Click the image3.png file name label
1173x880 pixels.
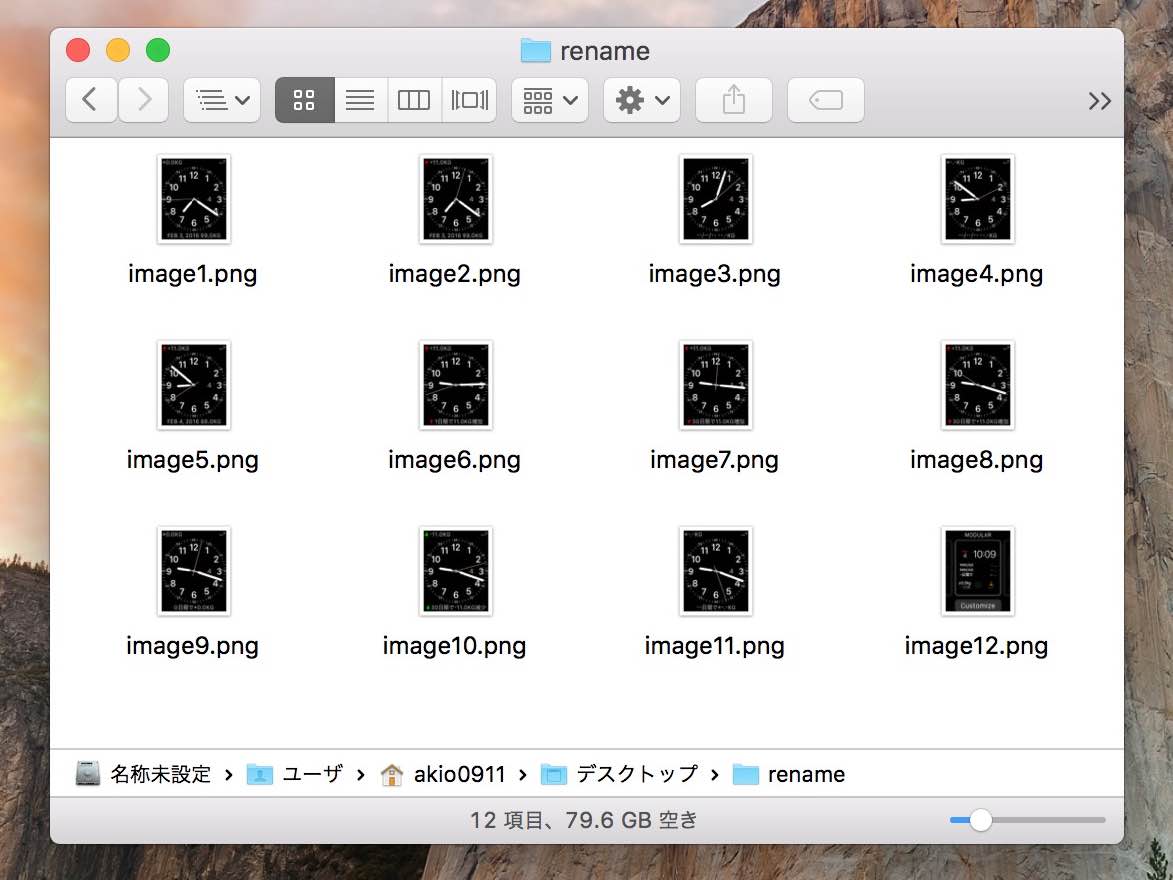(714, 274)
